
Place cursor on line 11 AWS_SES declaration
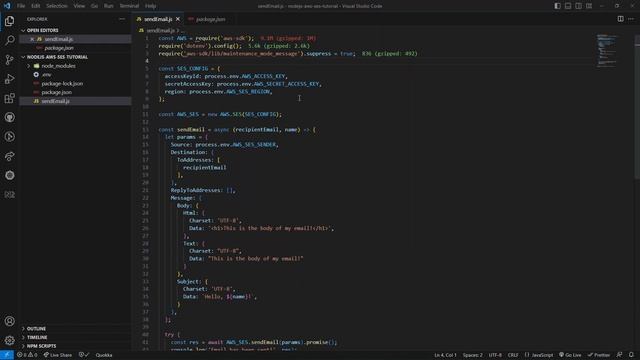(220, 114)
